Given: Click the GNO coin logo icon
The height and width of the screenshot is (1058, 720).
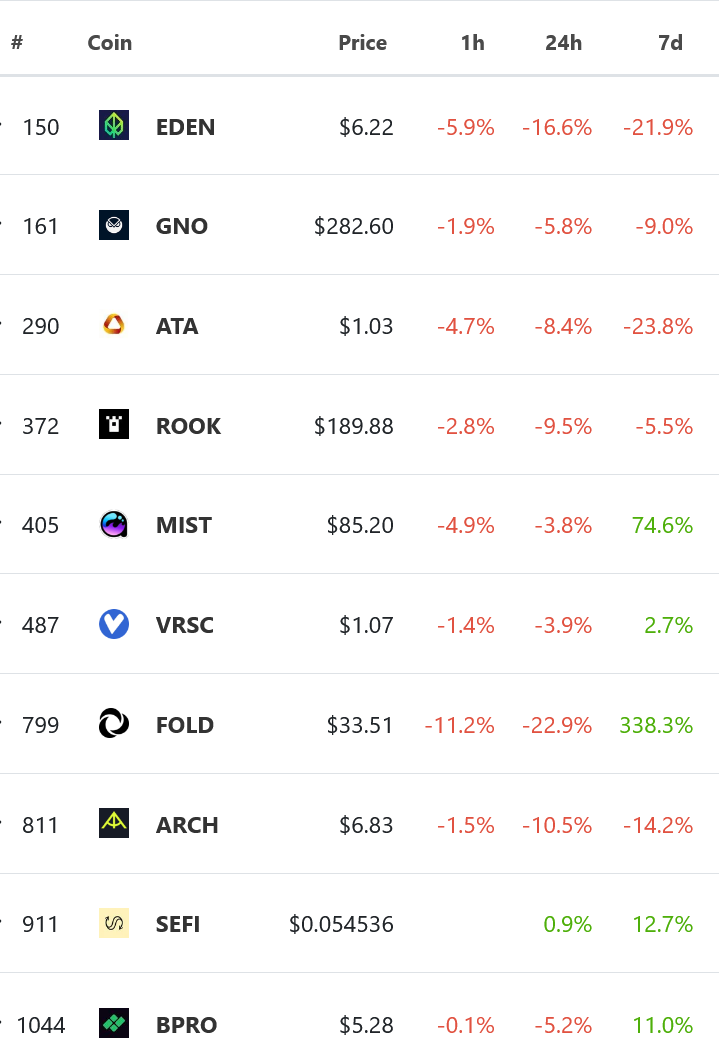Looking at the screenshot, I should [x=114, y=226].
